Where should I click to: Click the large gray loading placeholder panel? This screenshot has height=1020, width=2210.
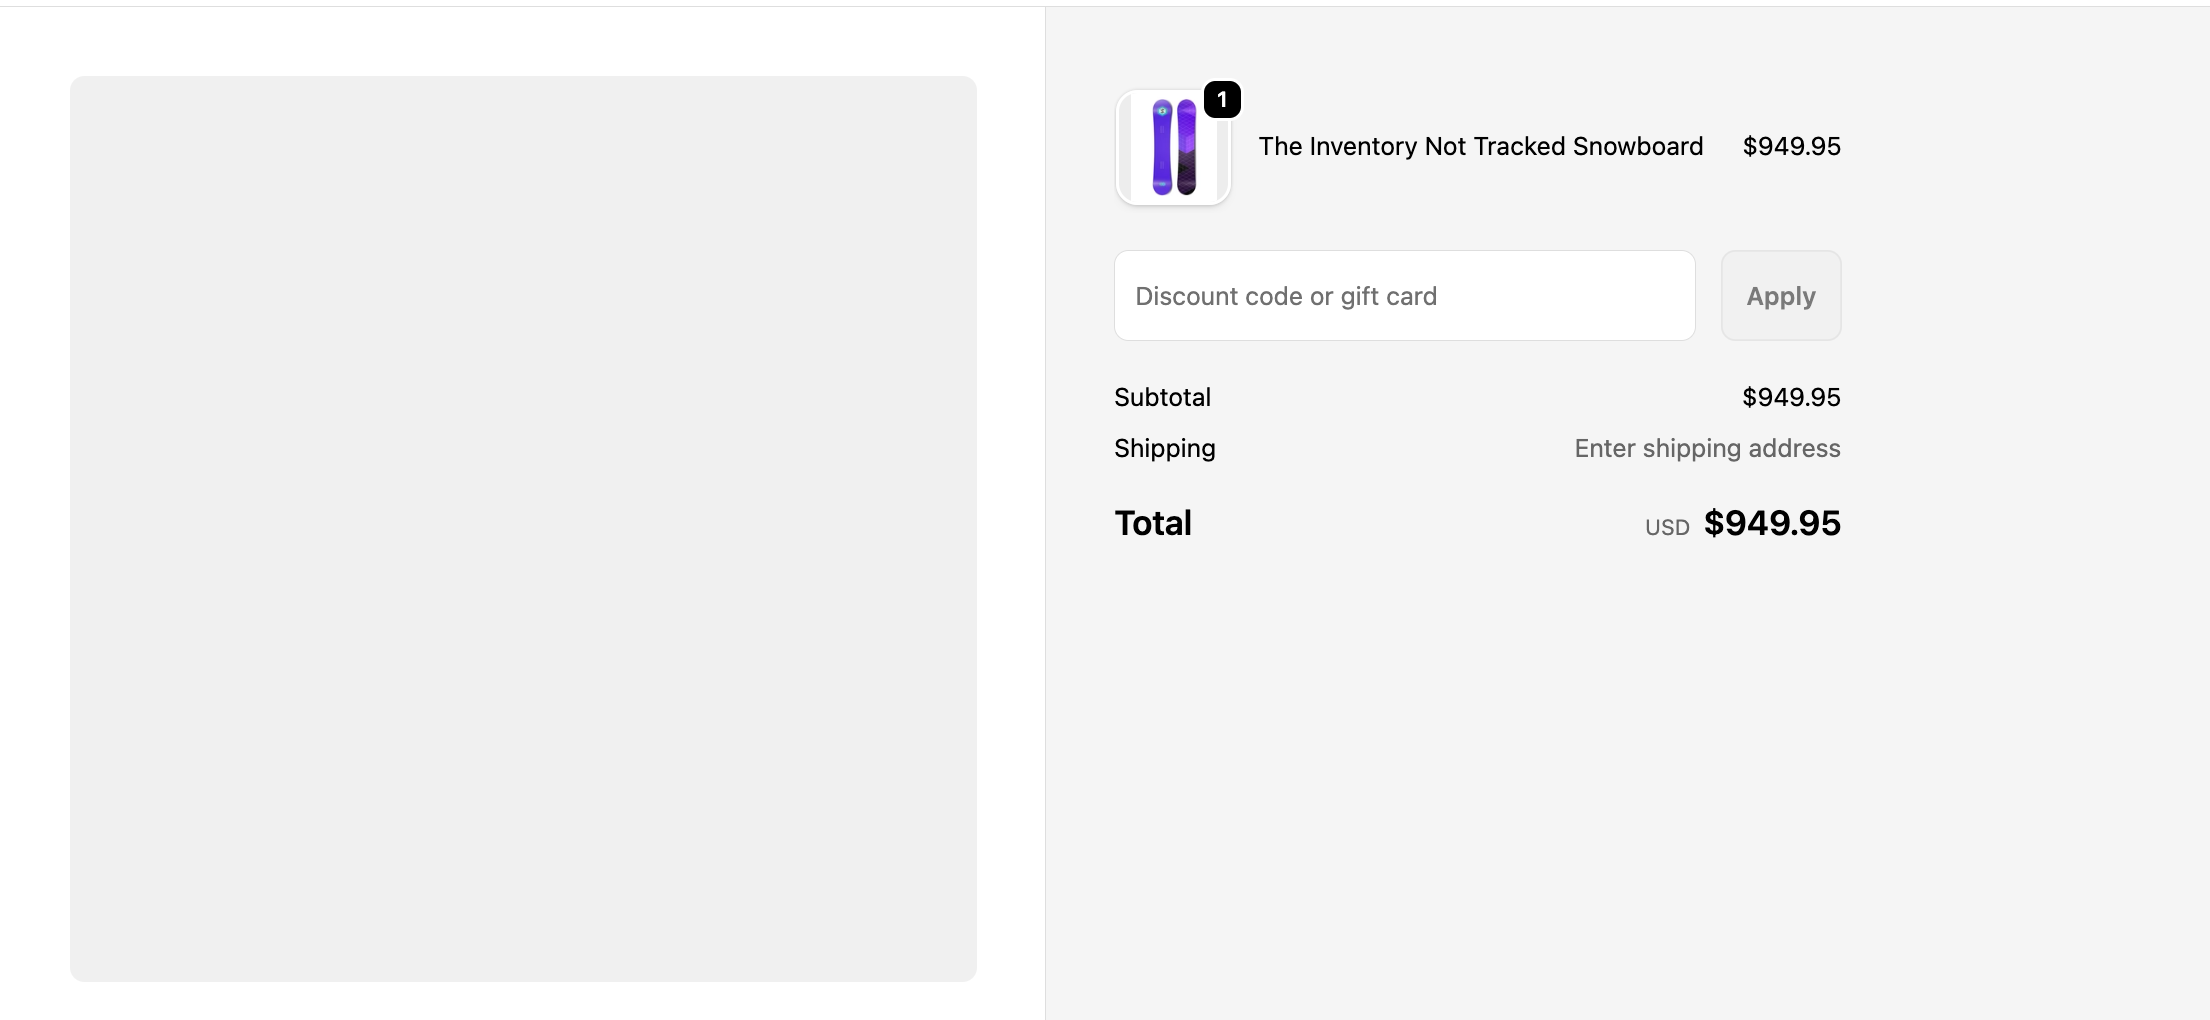pyautogui.click(x=523, y=528)
